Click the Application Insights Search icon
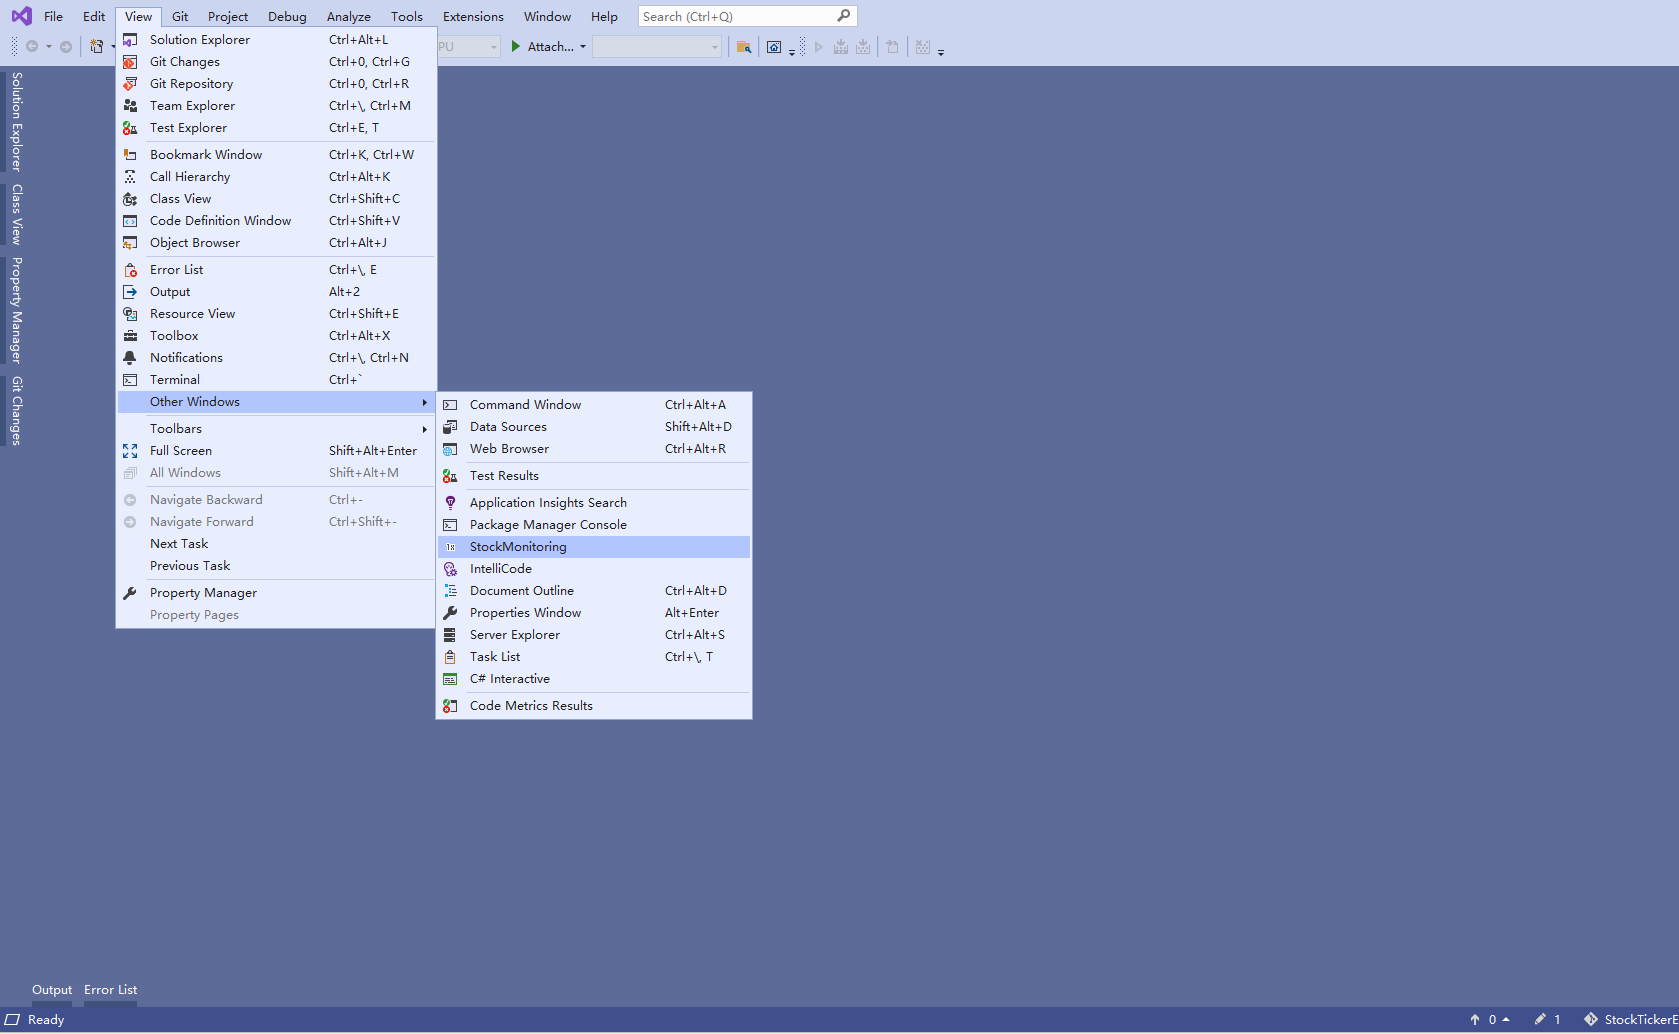This screenshot has width=1679, height=1034. [450, 503]
